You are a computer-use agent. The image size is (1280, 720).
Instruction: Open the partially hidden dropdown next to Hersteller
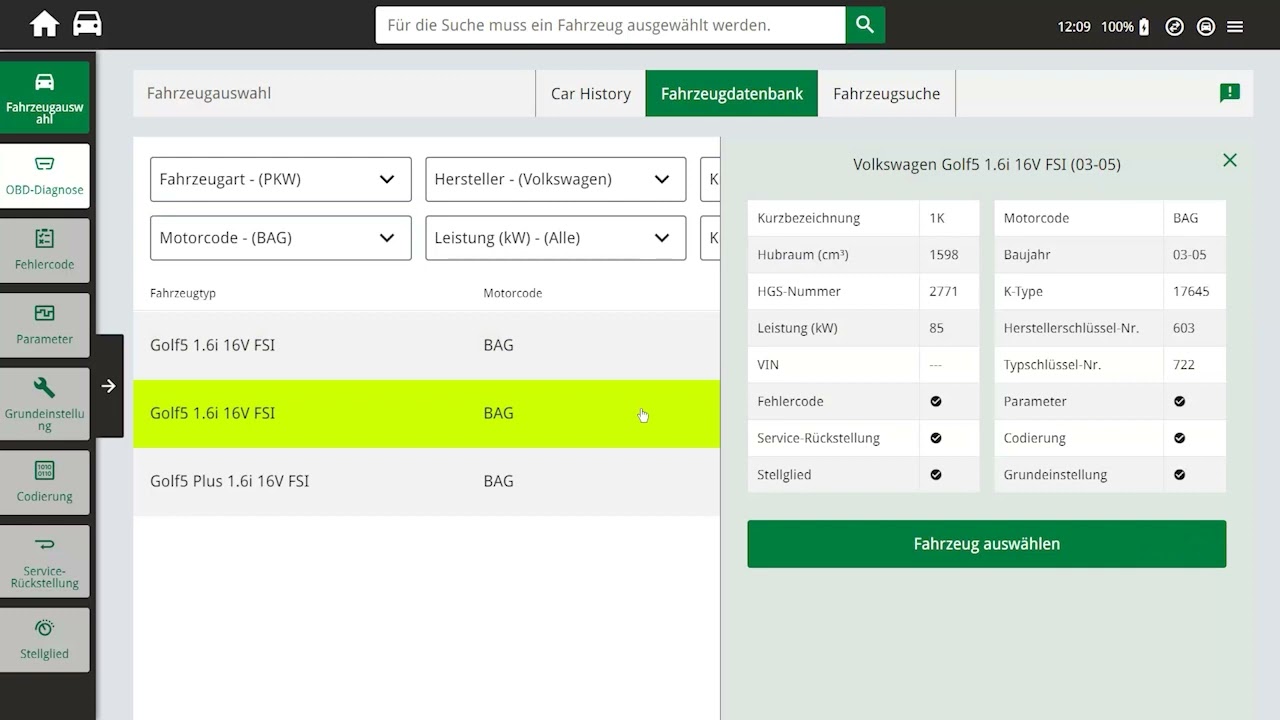(x=710, y=179)
